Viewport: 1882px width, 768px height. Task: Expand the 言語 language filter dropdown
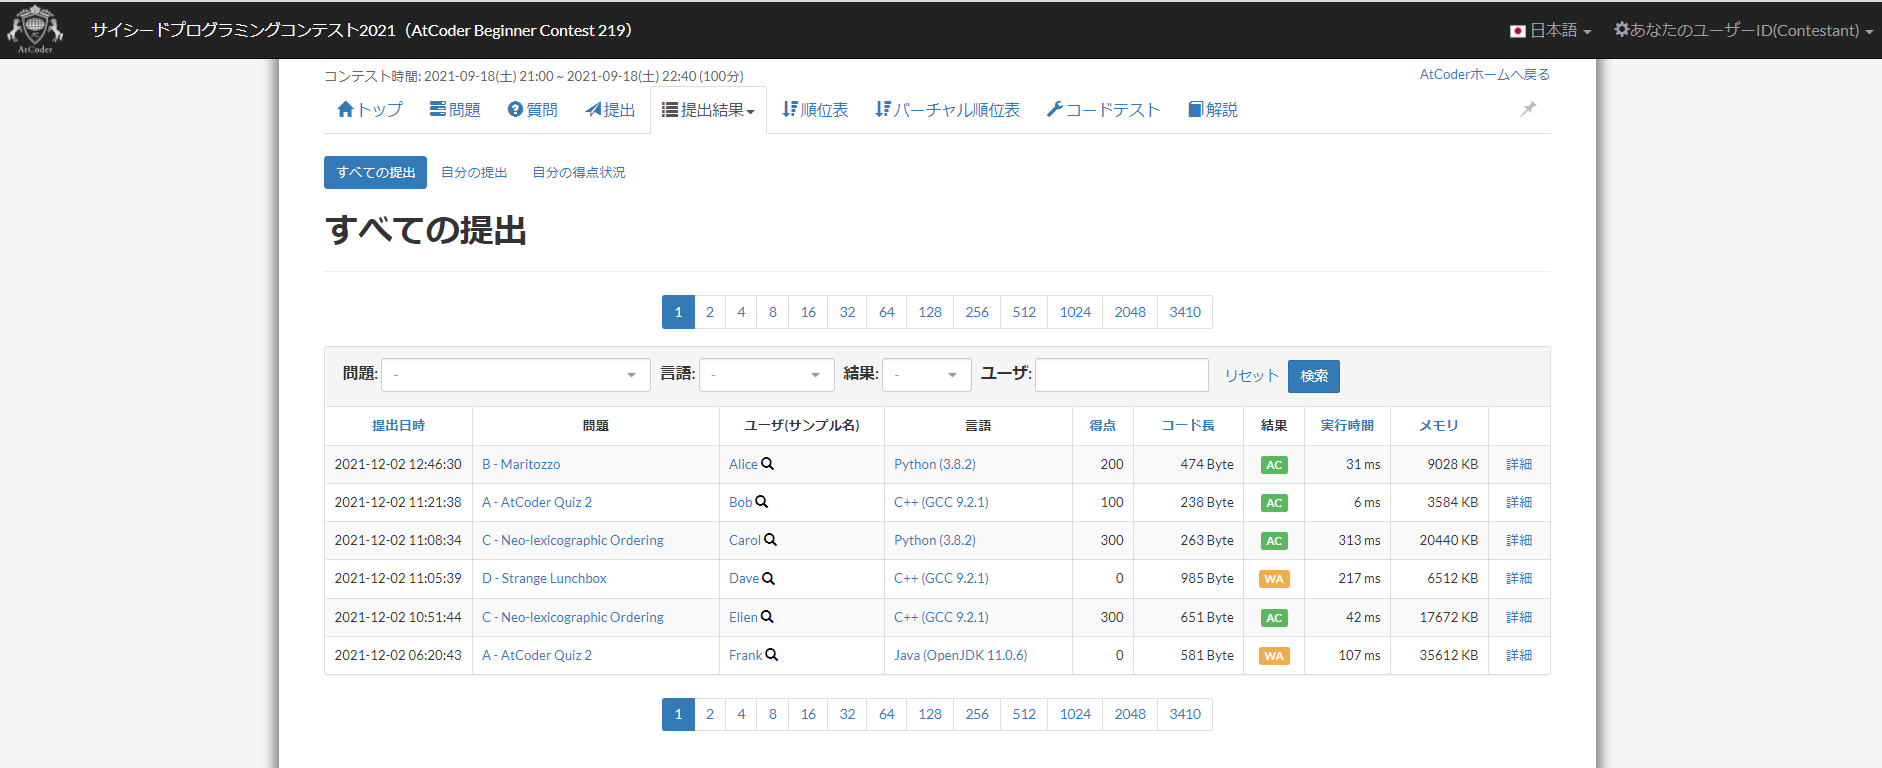tap(766, 375)
